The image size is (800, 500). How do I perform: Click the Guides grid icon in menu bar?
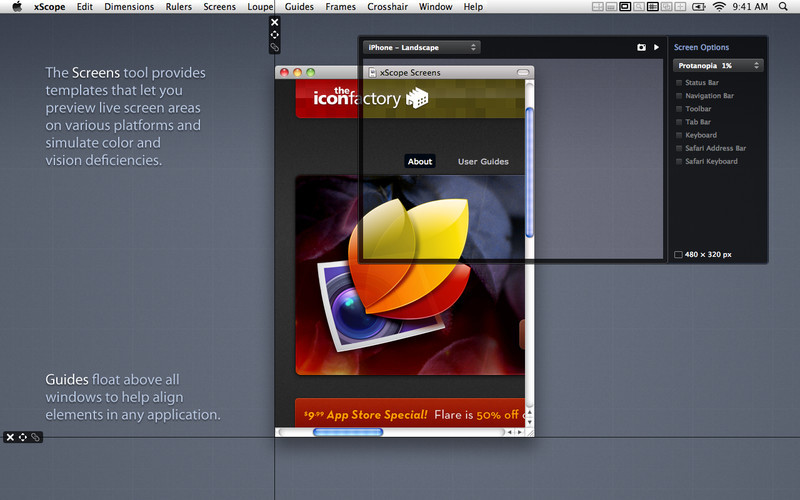653,7
